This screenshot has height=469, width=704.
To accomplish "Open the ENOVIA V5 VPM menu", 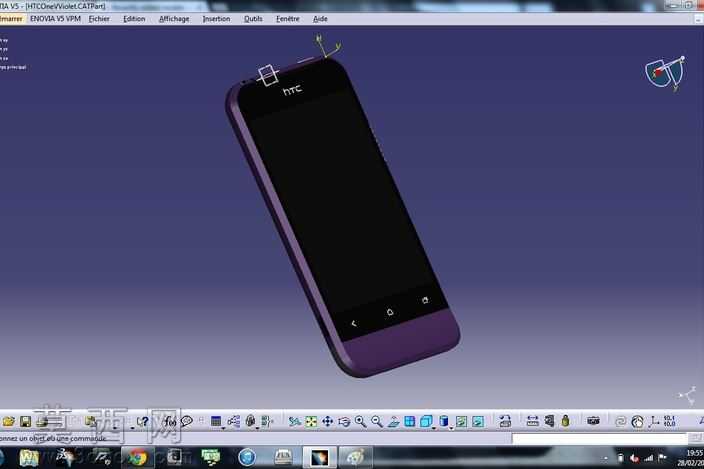I will (55, 19).
